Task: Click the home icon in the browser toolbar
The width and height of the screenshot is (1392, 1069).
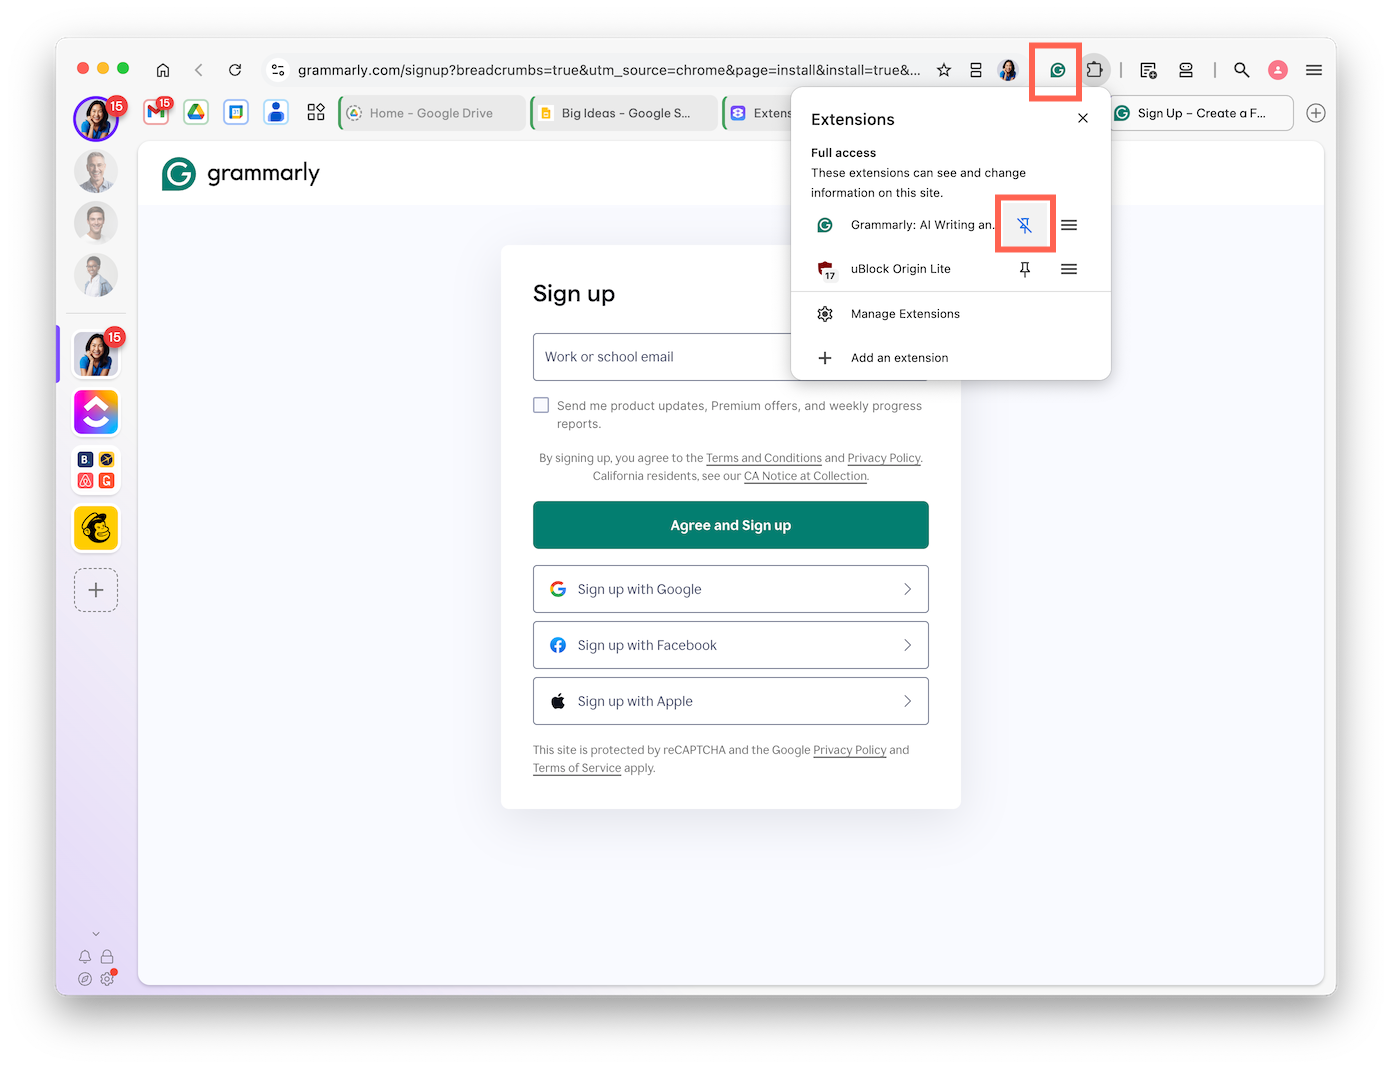Action: (163, 70)
